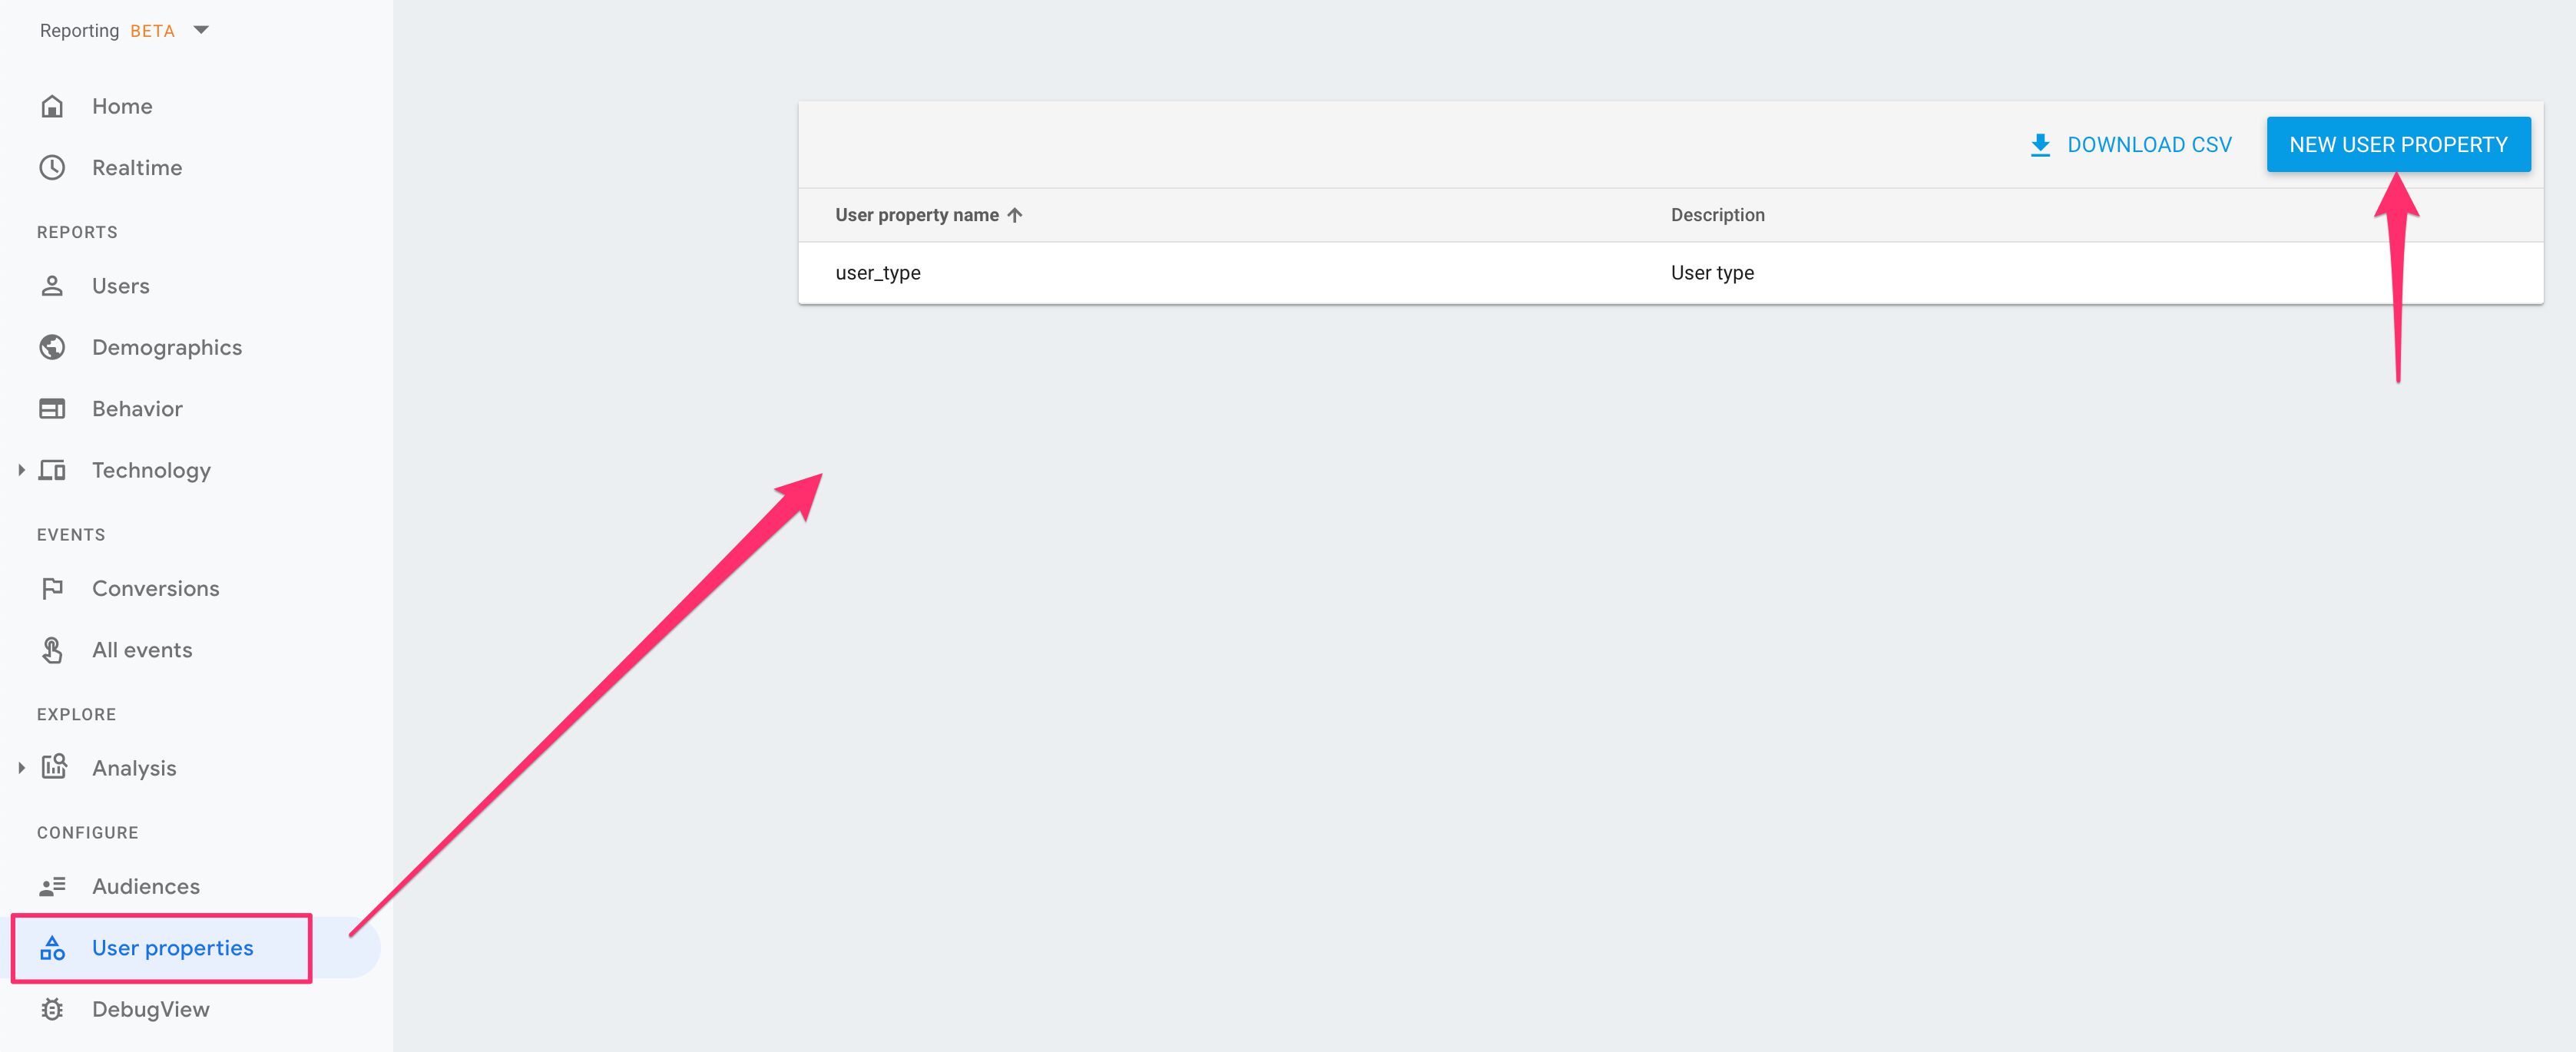Click the Conversions tab item

[x=156, y=587]
